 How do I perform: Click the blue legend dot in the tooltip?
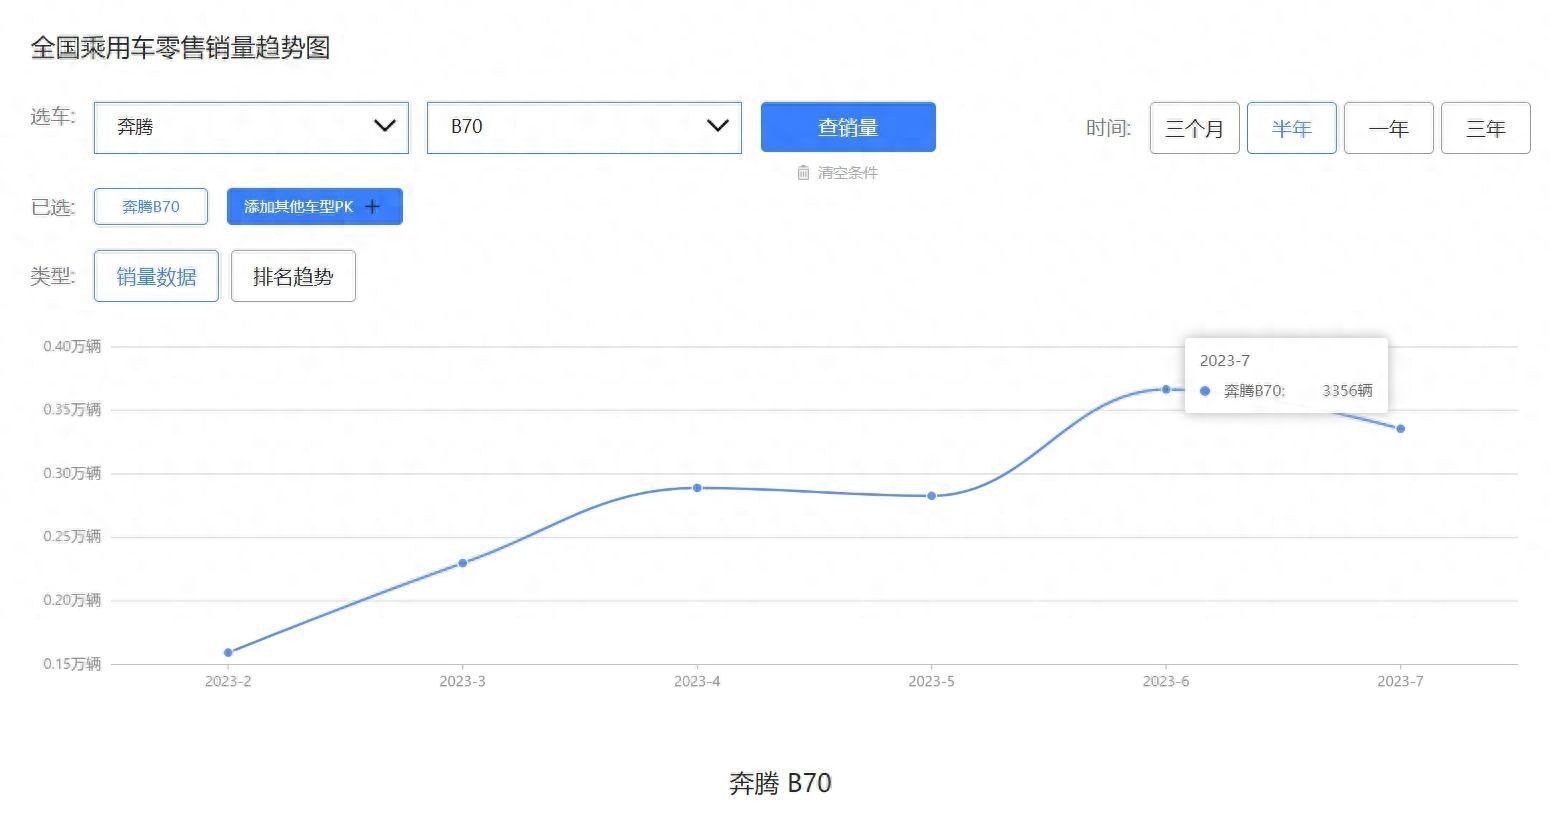[1205, 391]
